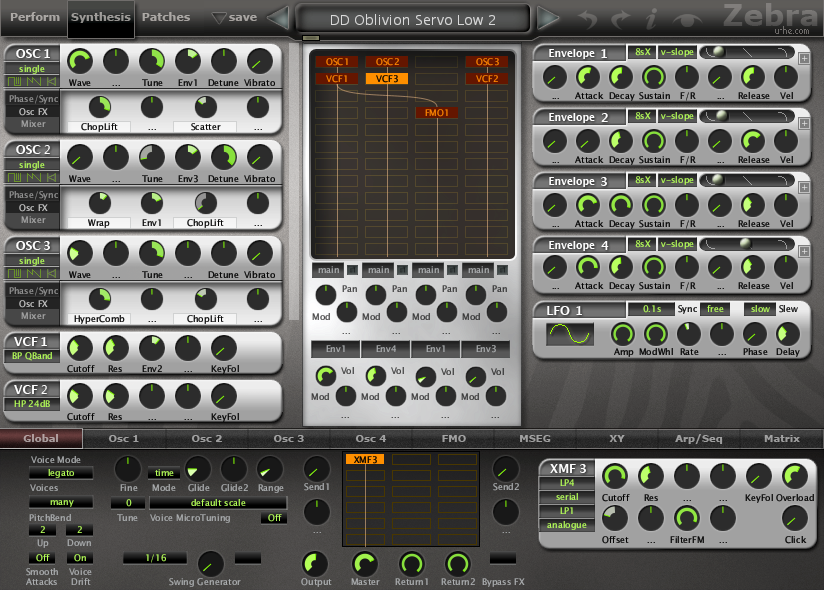The height and width of the screenshot is (590, 824).
Task: Click the Output knob
Action: tap(315, 564)
